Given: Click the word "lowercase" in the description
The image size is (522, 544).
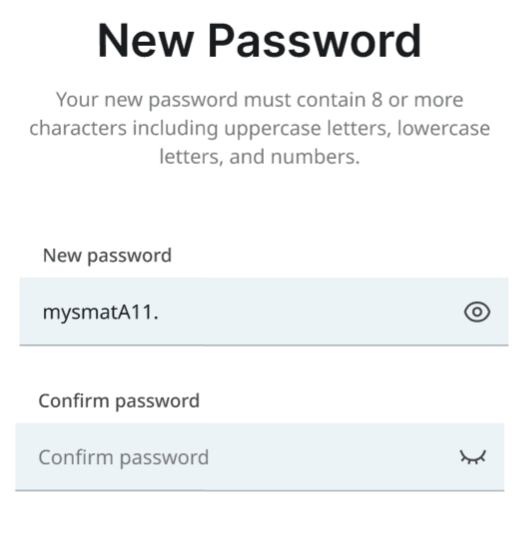Looking at the screenshot, I should coord(444,128).
